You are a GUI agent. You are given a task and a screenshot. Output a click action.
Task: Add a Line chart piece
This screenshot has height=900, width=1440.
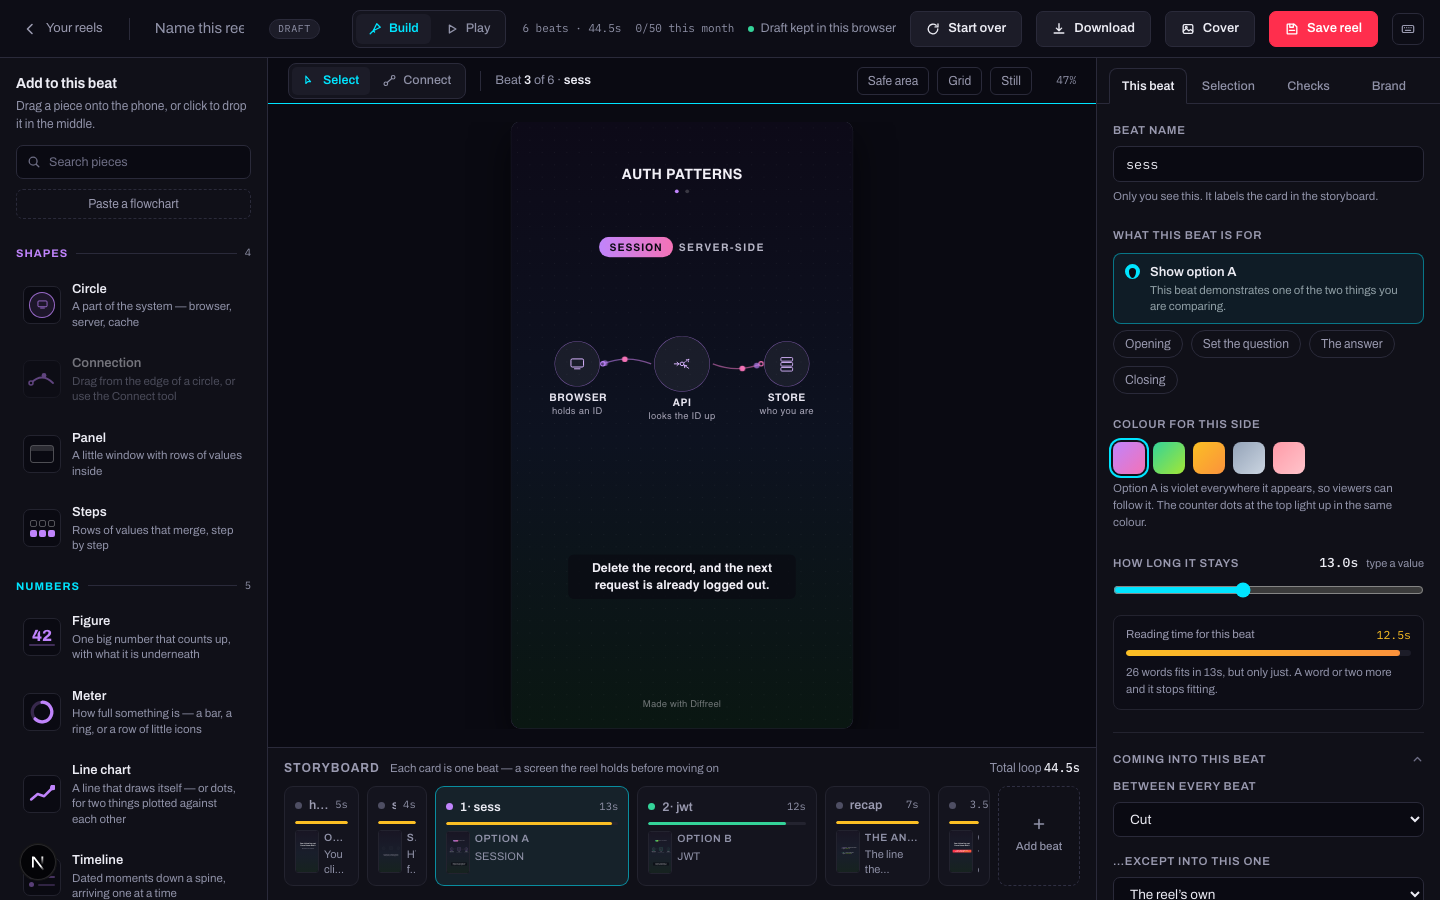(133, 794)
